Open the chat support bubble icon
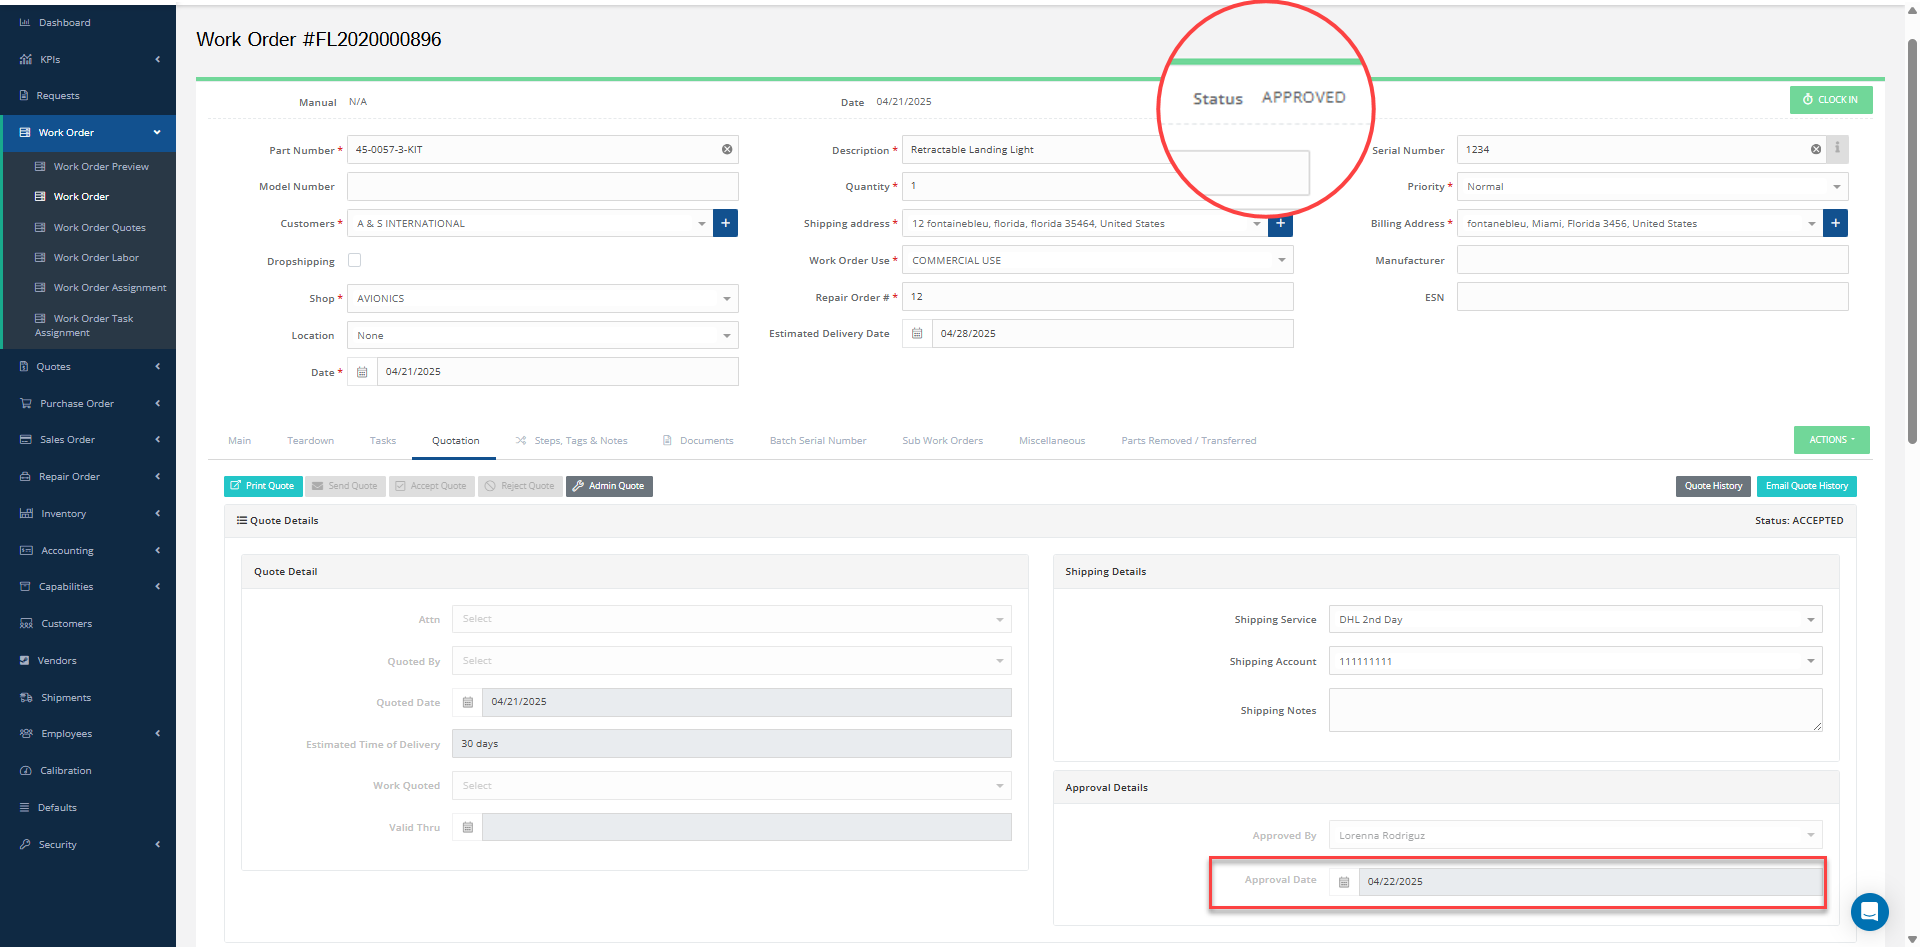The image size is (1920, 947). [x=1869, y=911]
